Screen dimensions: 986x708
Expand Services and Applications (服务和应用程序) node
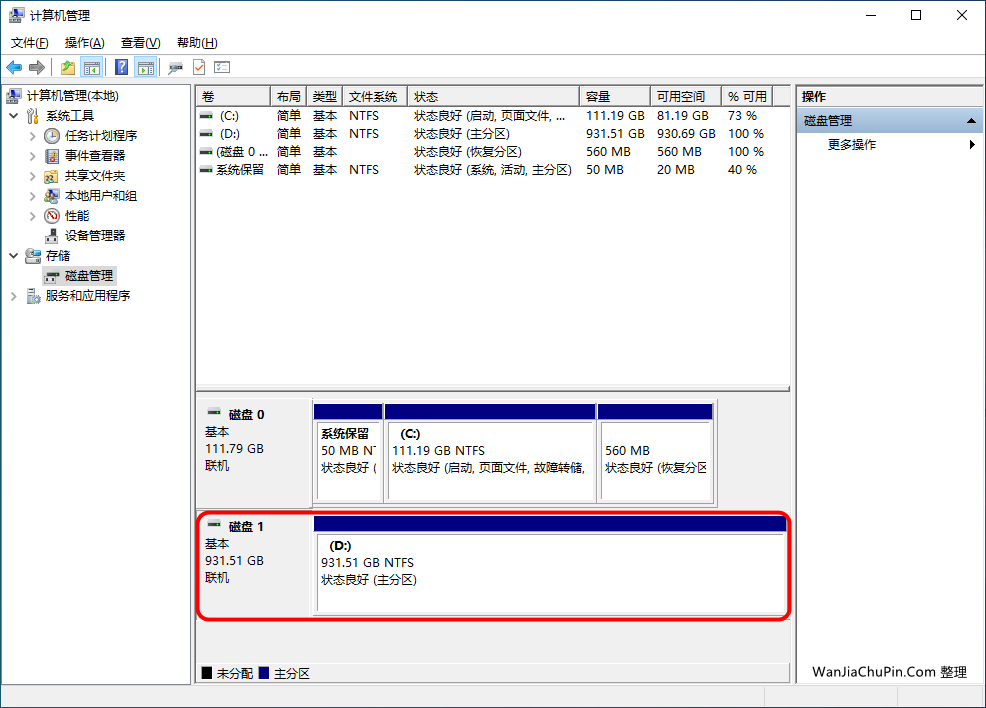coord(14,296)
